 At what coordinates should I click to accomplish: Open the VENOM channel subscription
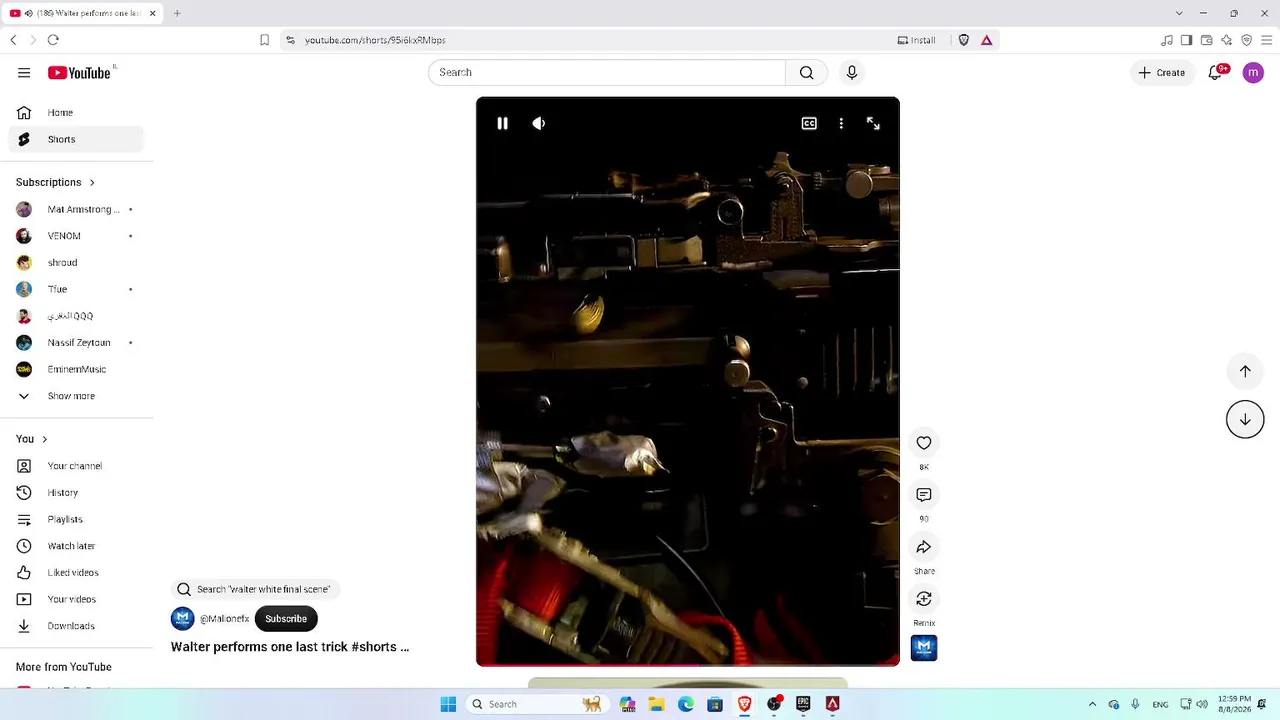[76, 236]
